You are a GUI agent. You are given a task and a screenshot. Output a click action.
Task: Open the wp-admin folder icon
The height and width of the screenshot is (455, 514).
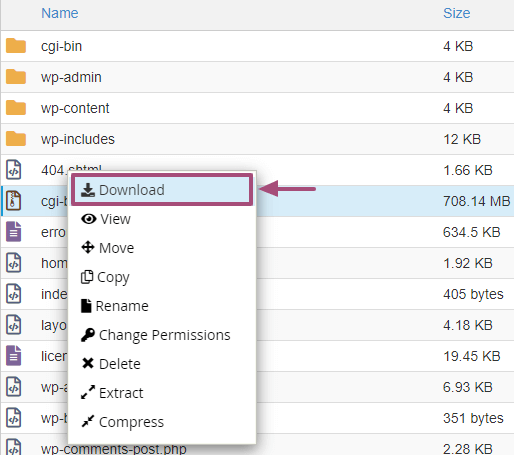click(x=16, y=77)
